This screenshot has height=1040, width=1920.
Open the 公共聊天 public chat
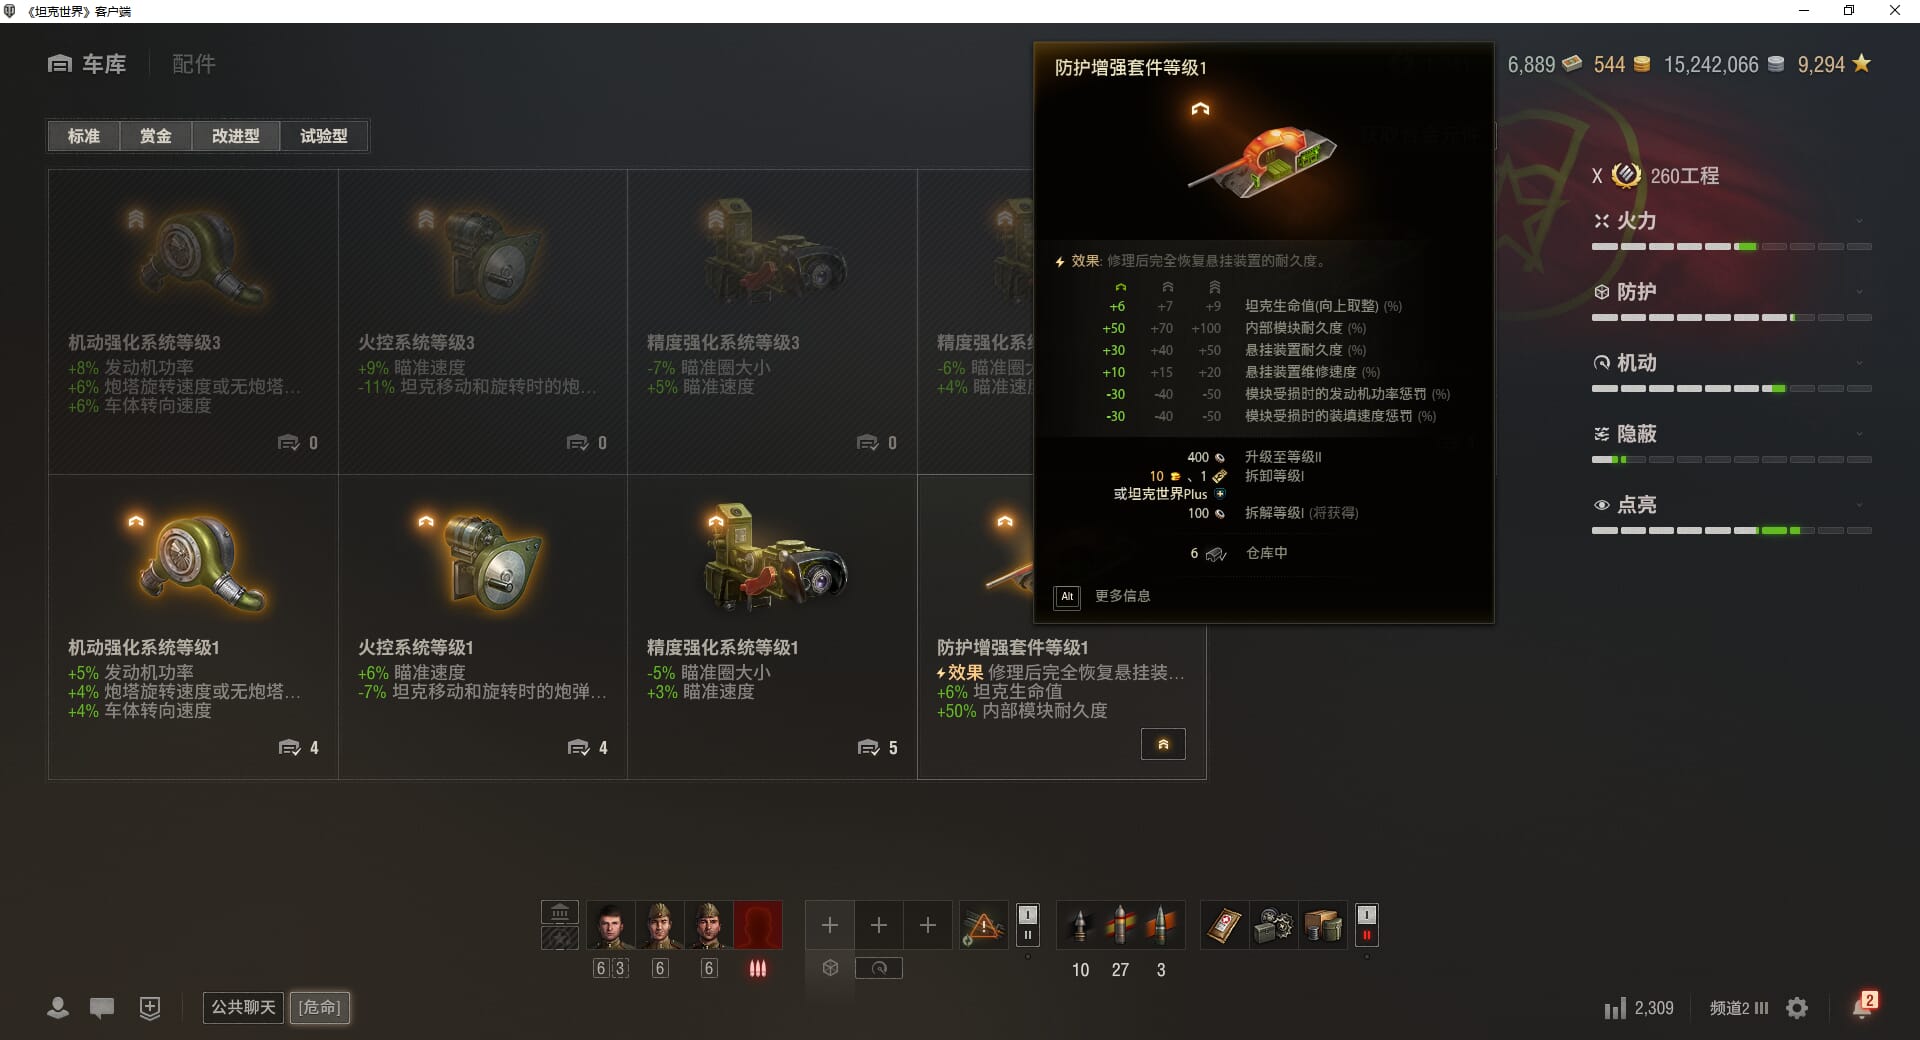(x=243, y=1007)
